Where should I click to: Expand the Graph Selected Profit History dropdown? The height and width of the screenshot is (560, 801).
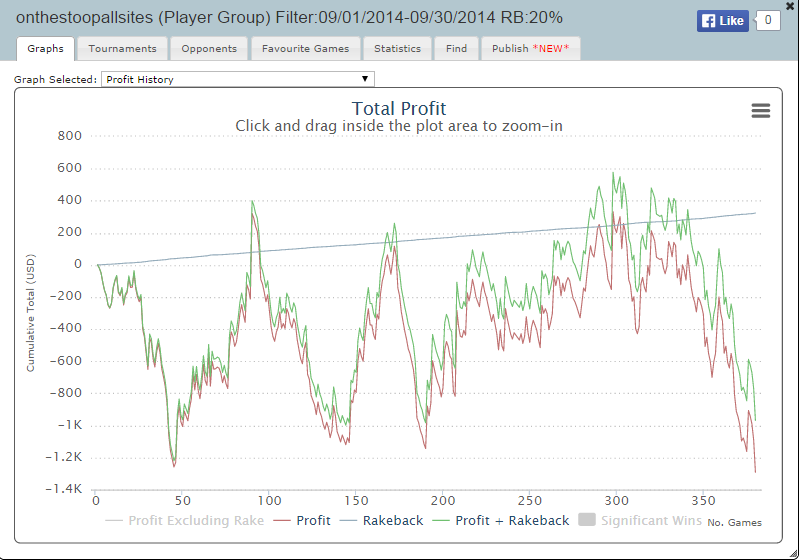(238, 79)
